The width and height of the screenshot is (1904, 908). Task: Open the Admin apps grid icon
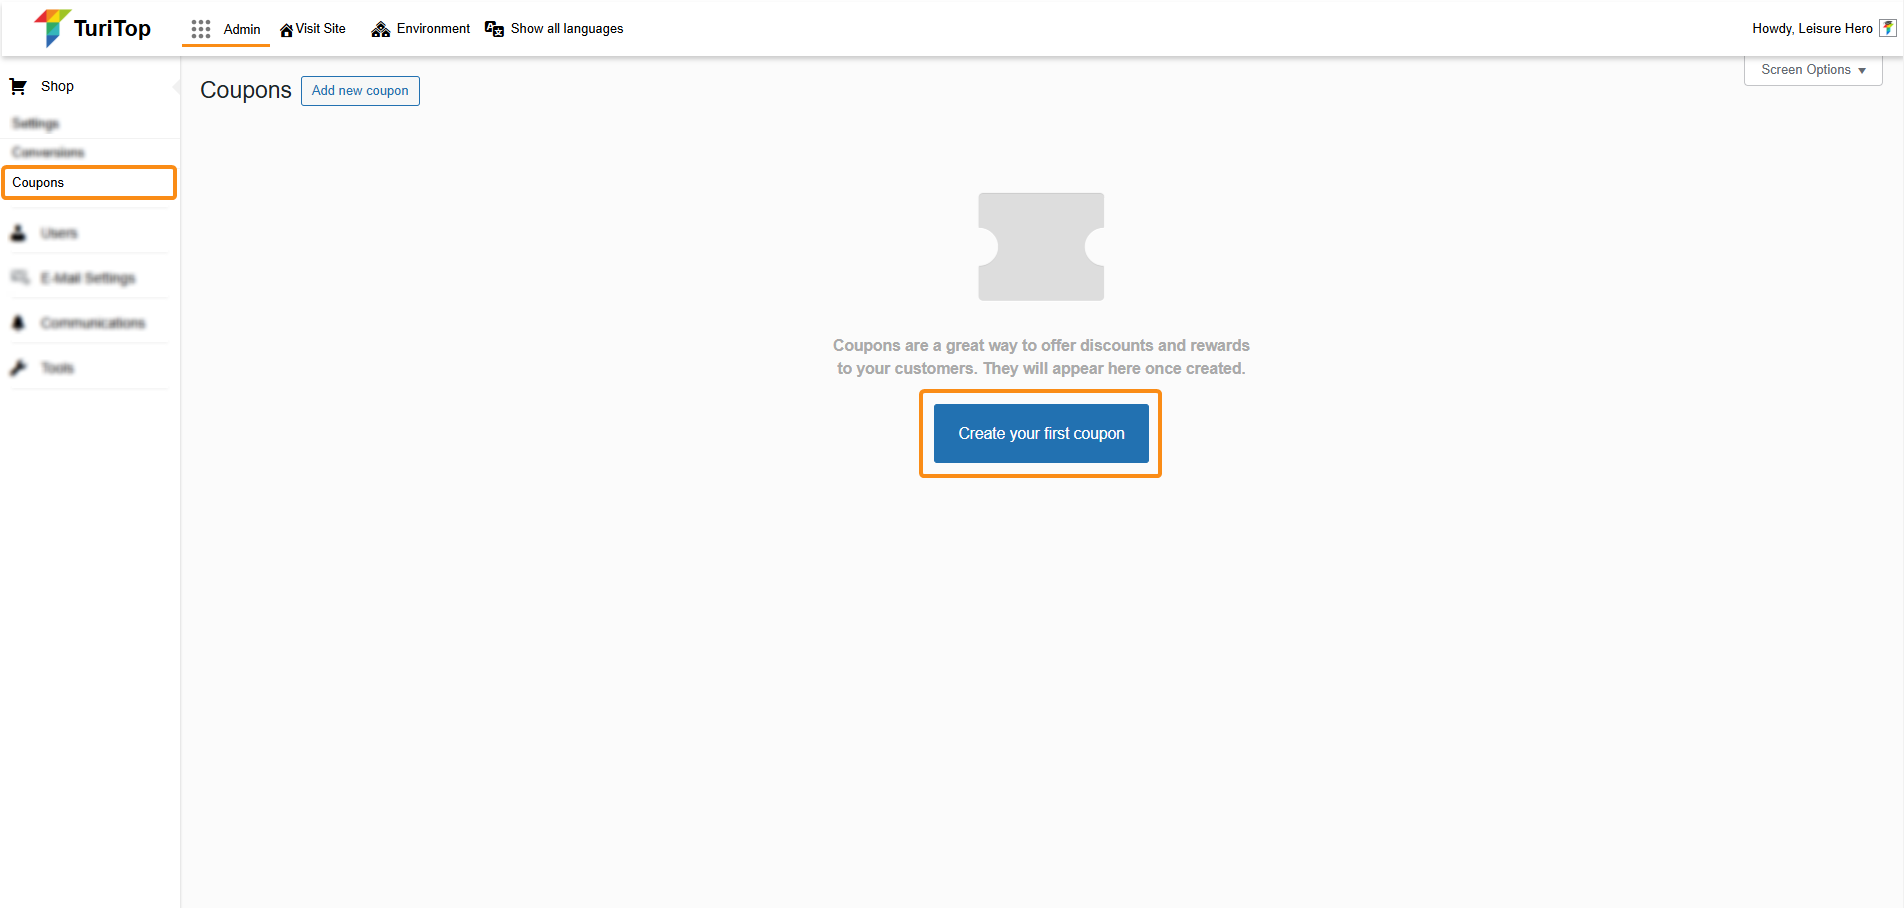pyautogui.click(x=201, y=29)
